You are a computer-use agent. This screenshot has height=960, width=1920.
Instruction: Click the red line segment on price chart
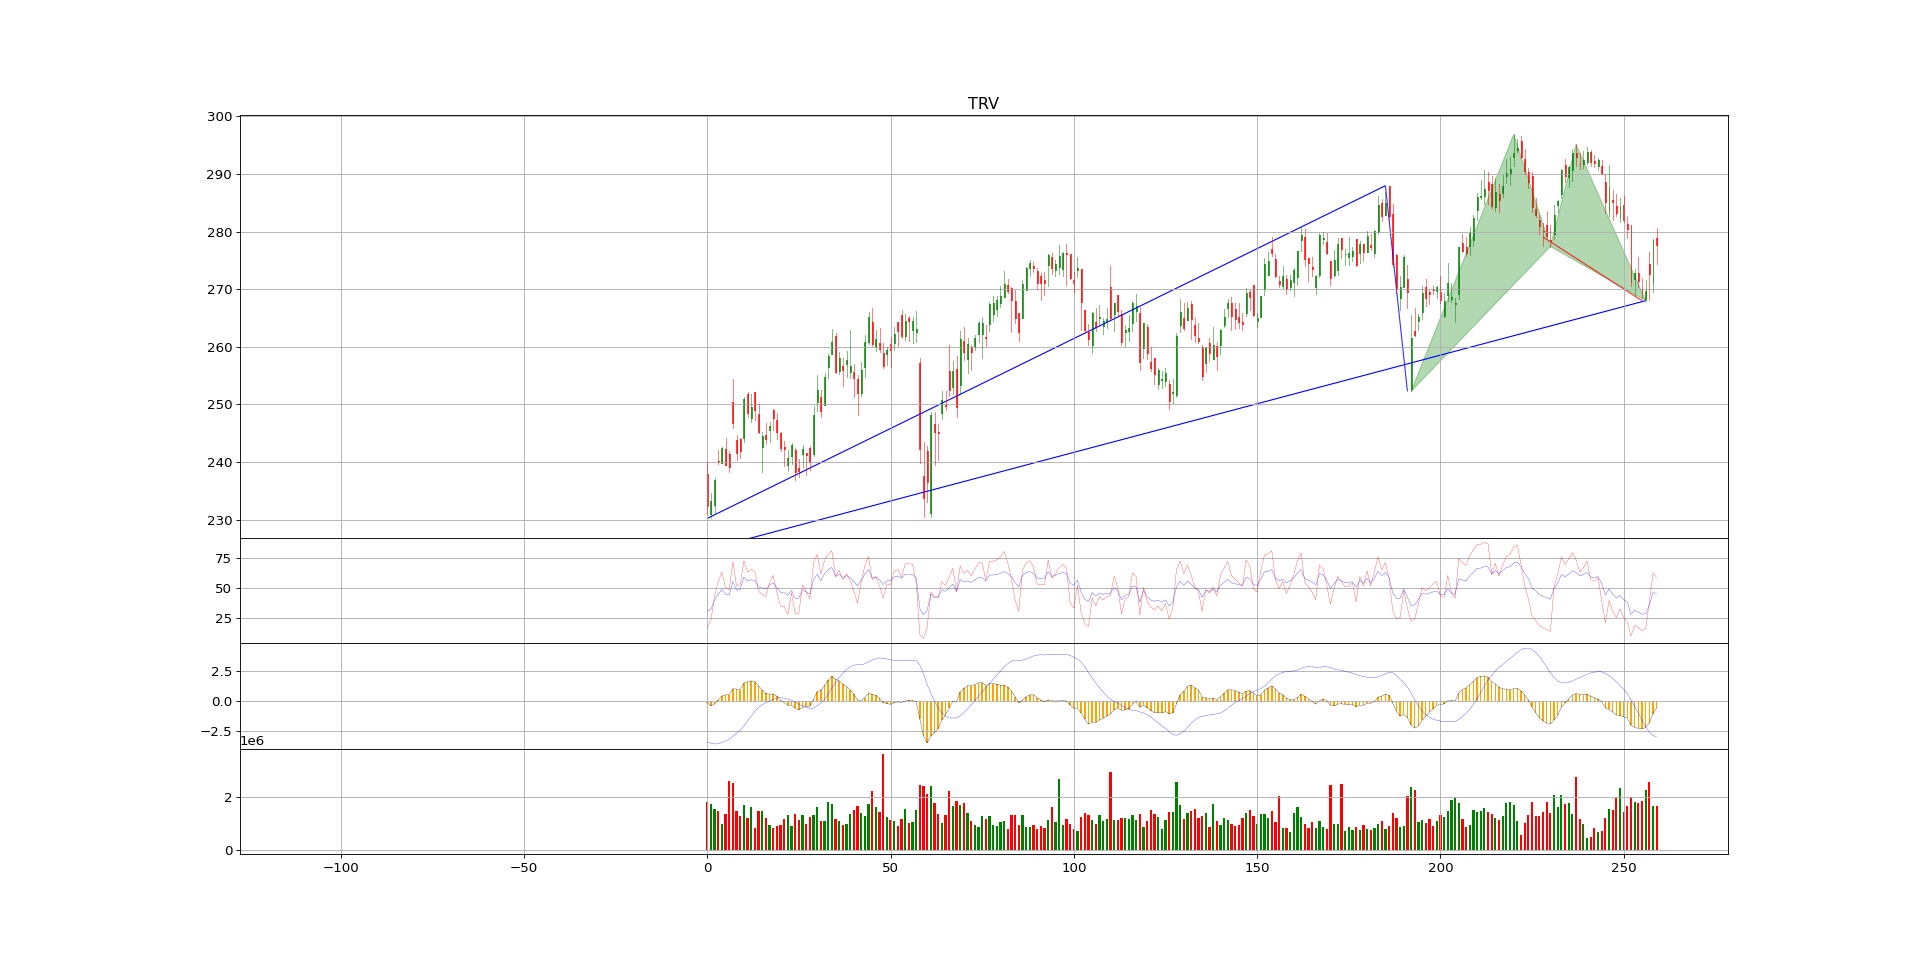click(x=1594, y=269)
